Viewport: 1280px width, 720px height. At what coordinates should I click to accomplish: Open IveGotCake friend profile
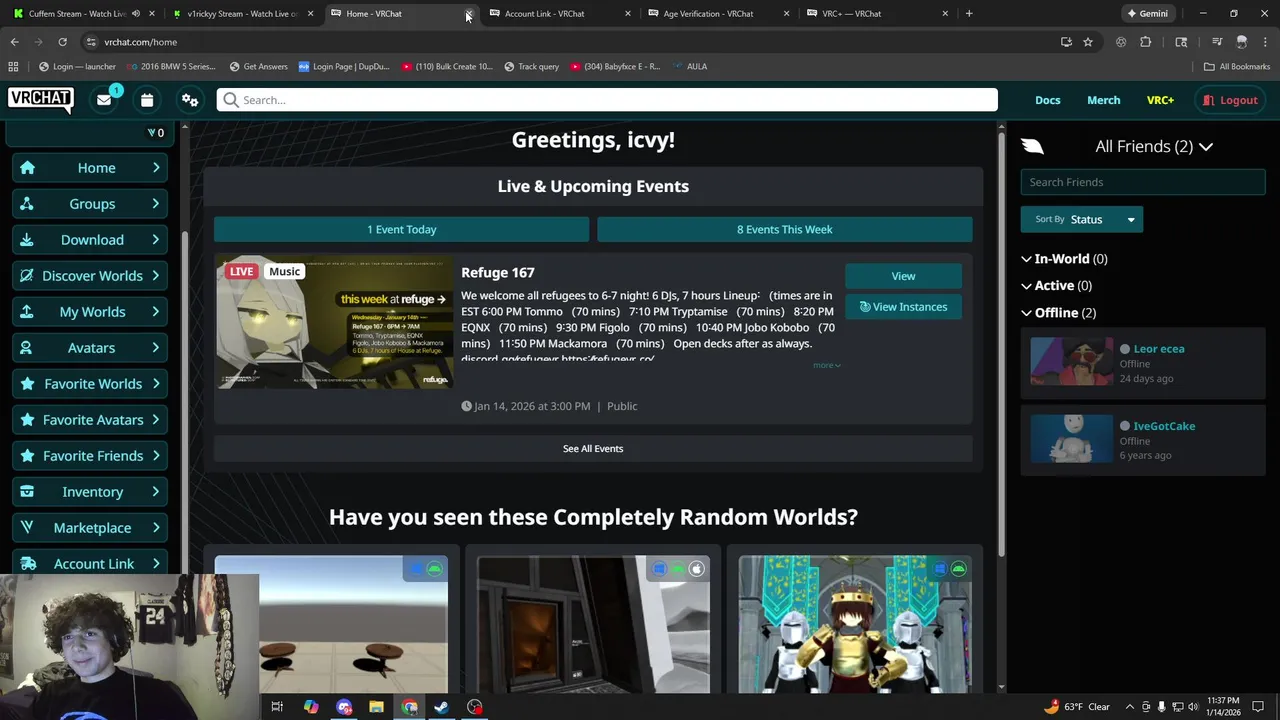pyautogui.click(x=1164, y=426)
